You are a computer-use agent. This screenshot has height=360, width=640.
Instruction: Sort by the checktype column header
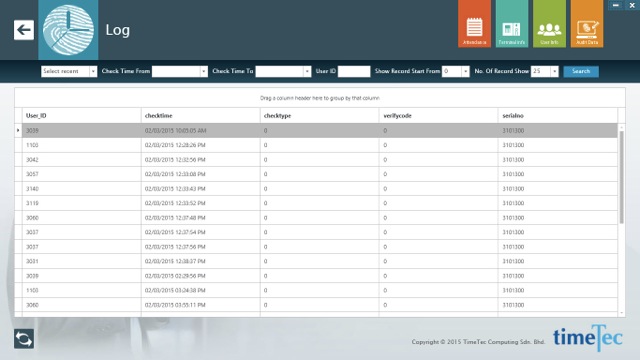320,116
